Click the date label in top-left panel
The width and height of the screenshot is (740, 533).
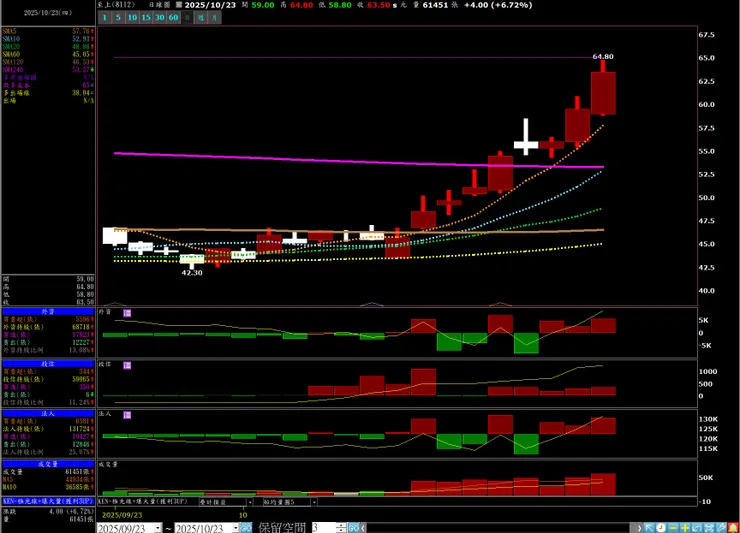[x=48, y=13]
